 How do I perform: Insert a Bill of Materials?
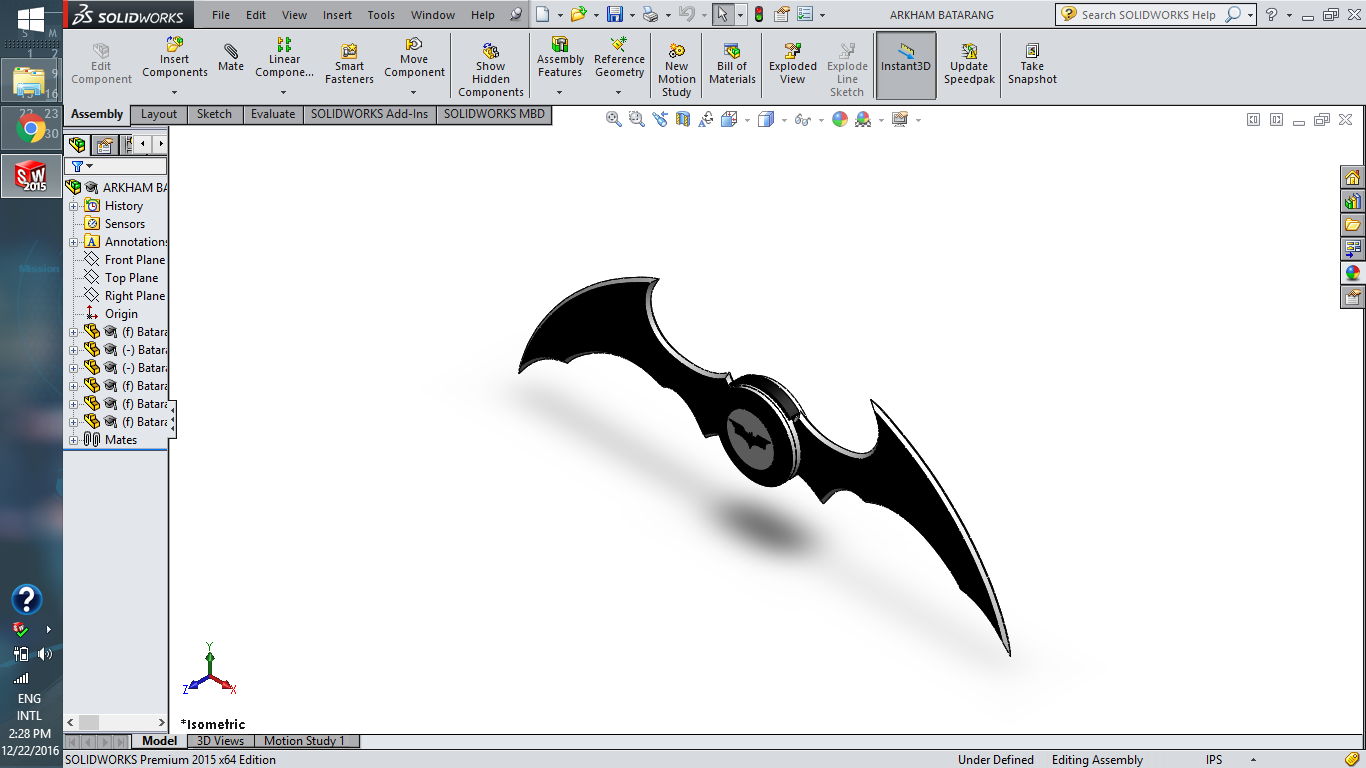(x=732, y=65)
